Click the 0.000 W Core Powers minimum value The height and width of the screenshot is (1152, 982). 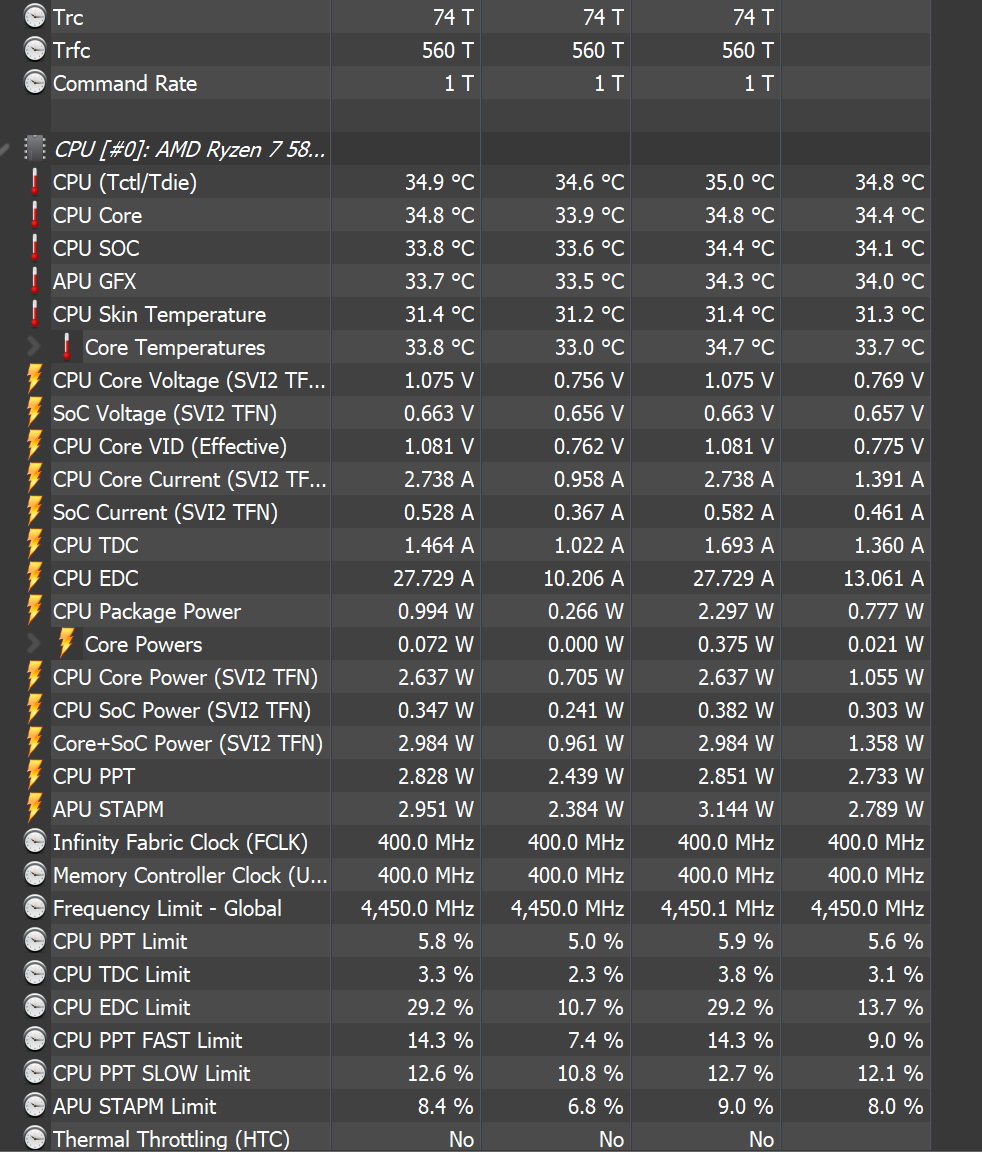(x=585, y=644)
